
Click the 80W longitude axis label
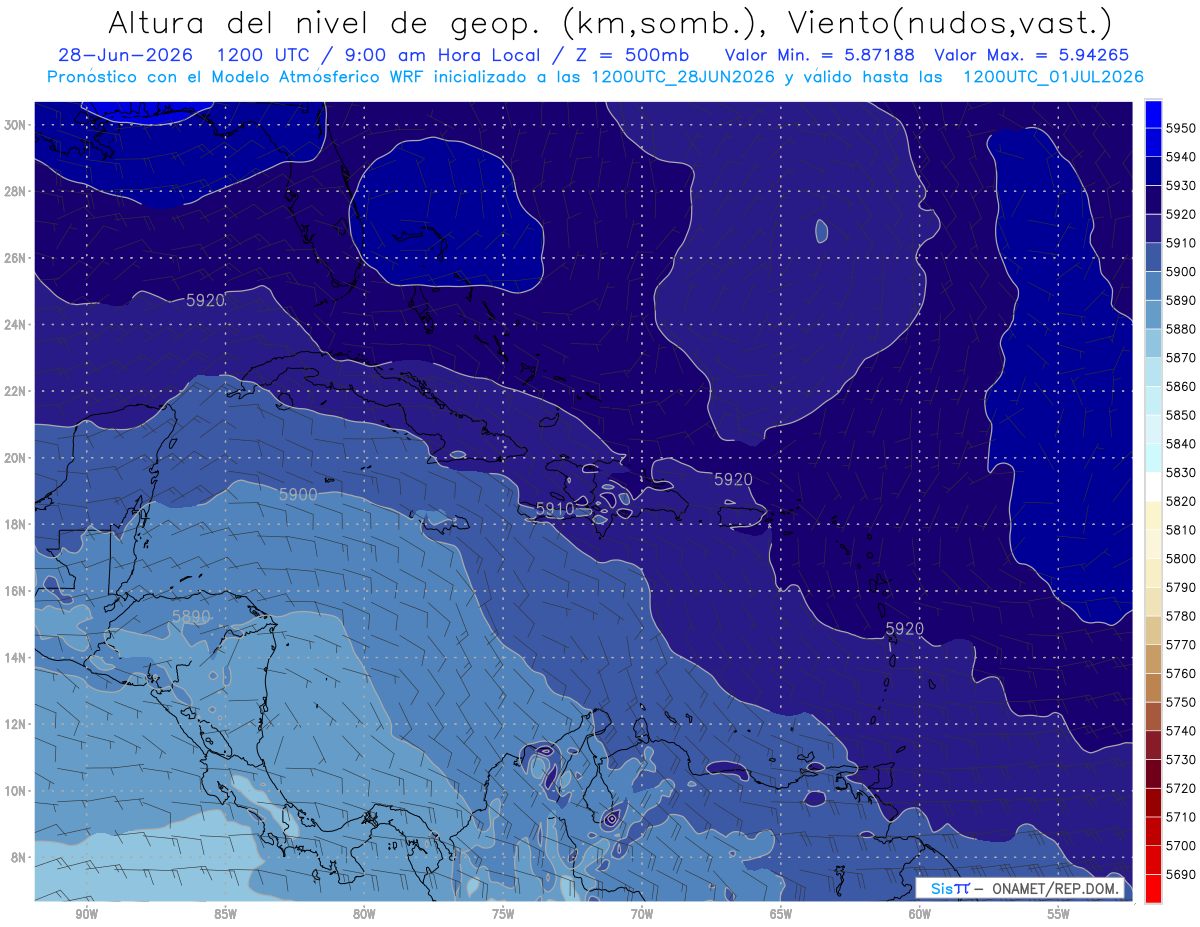click(x=364, y=915)
